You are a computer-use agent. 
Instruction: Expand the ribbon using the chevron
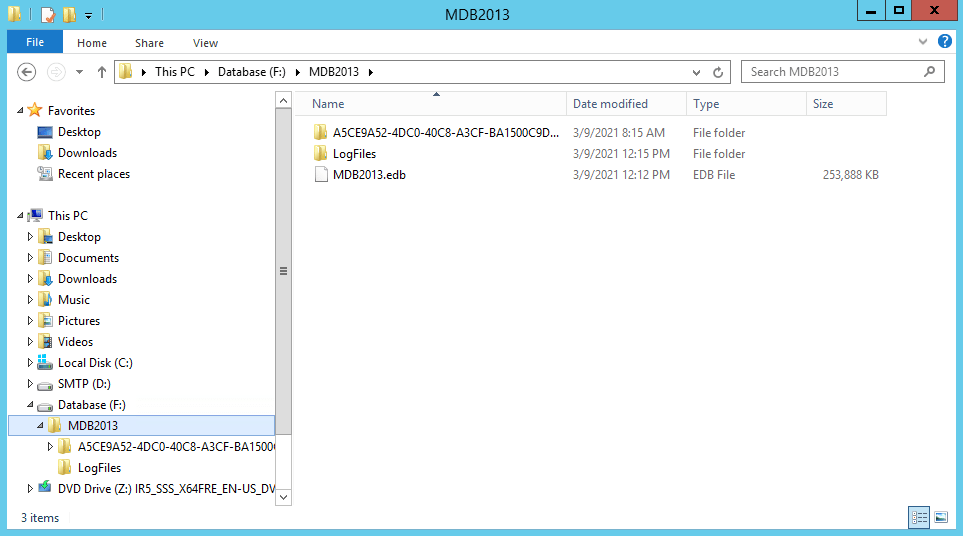click(923, 42)
